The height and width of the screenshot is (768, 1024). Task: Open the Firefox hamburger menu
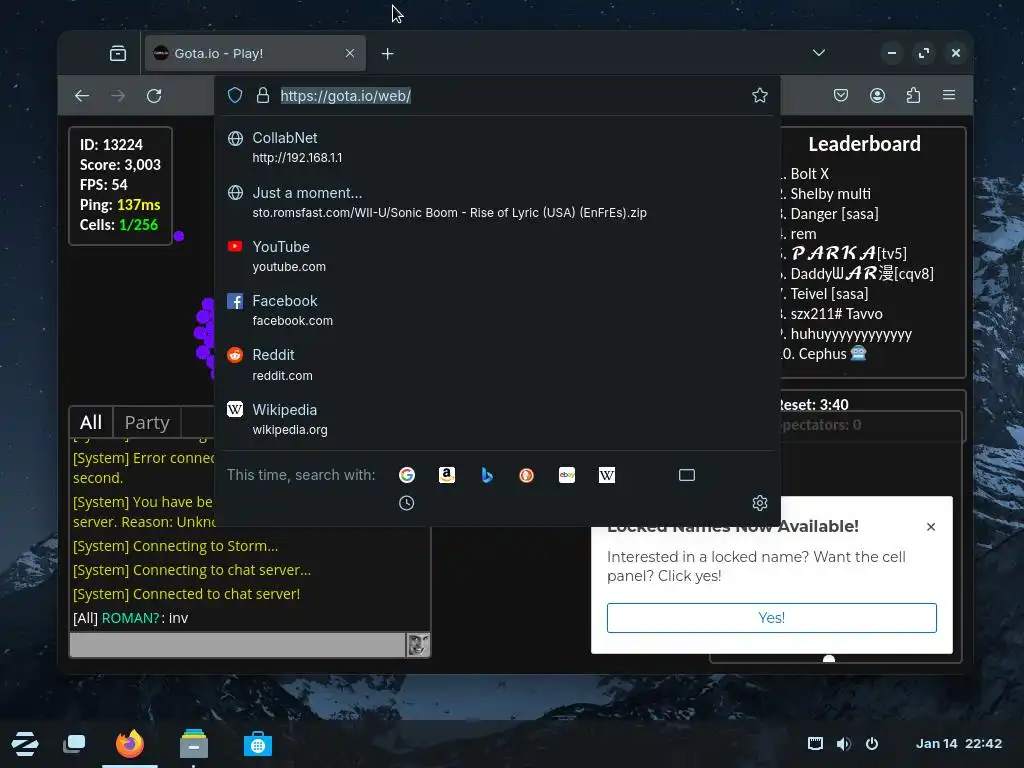click(949, 95)
